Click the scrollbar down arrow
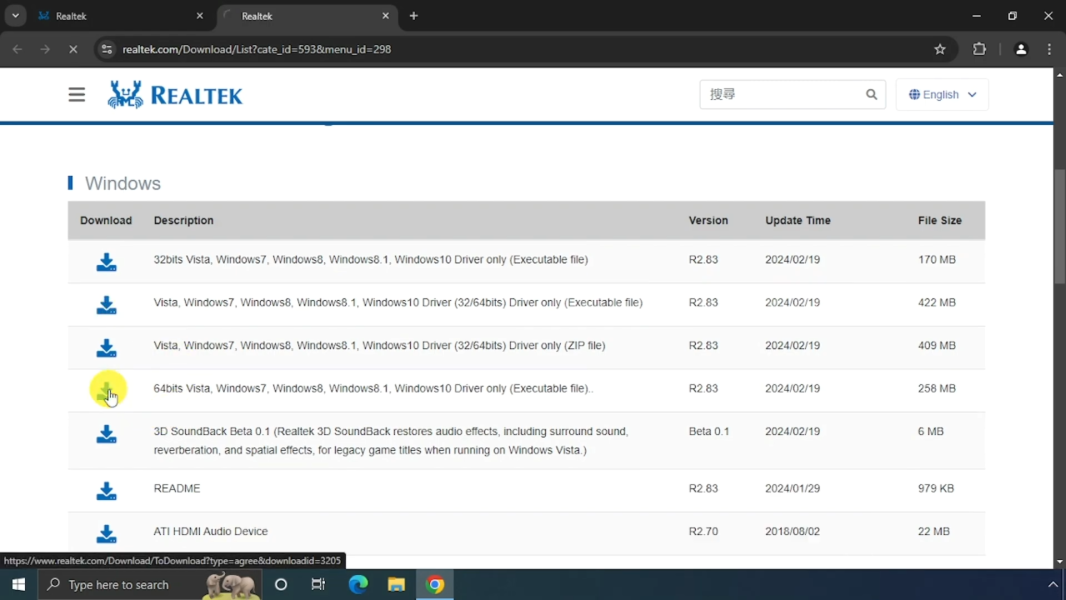The height and width of the screenshot is (600, 1066). coord(1060,562)
